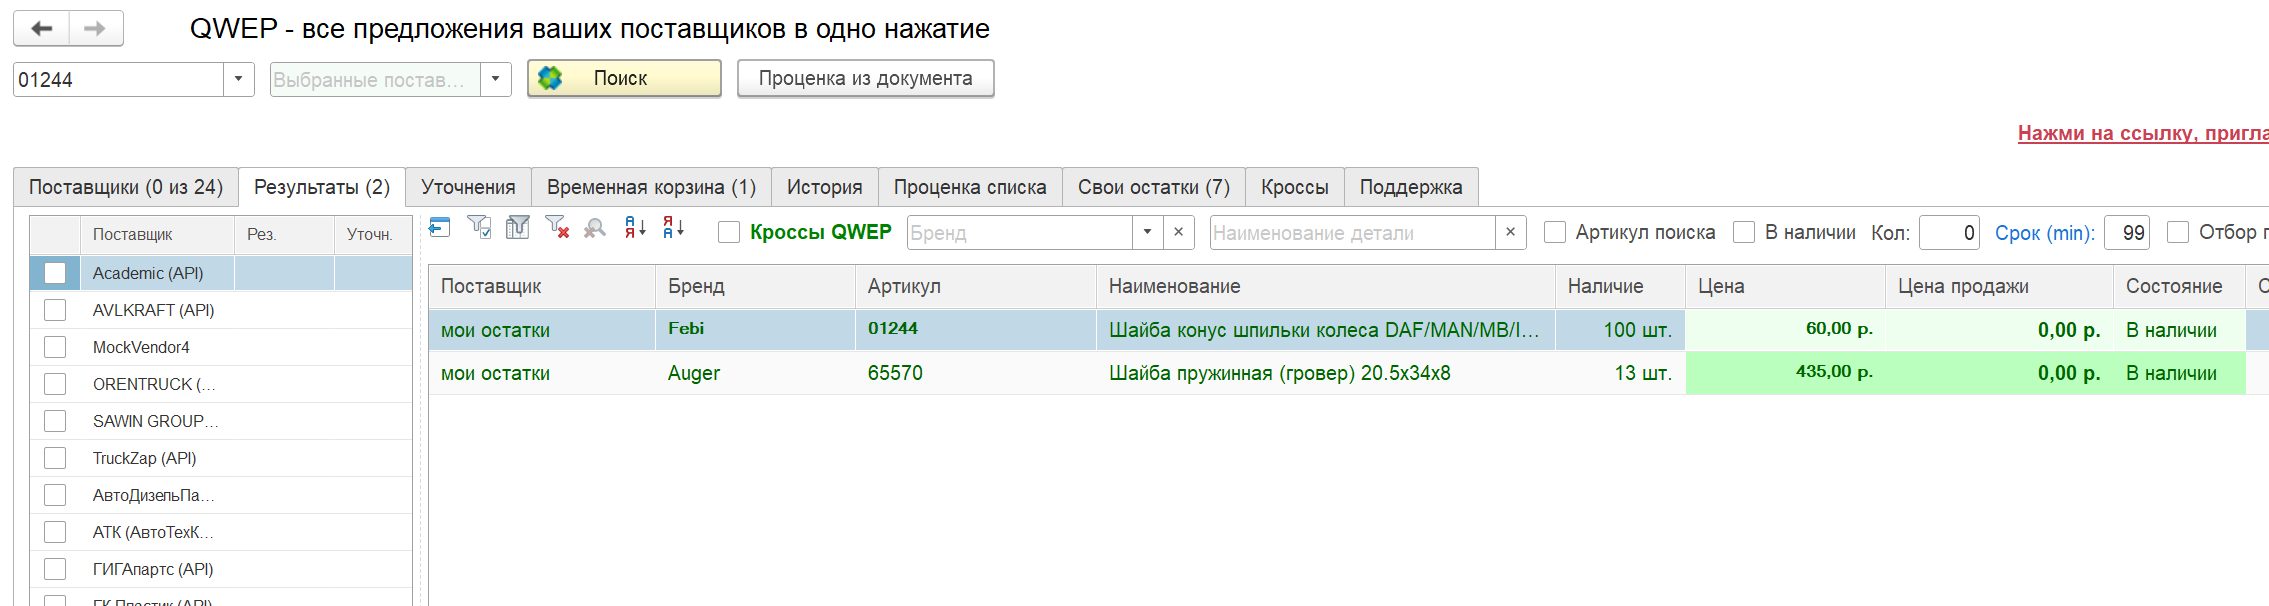Click the Наименование детали input field
The image size is (2269, 606).
tap(1352, 232)
